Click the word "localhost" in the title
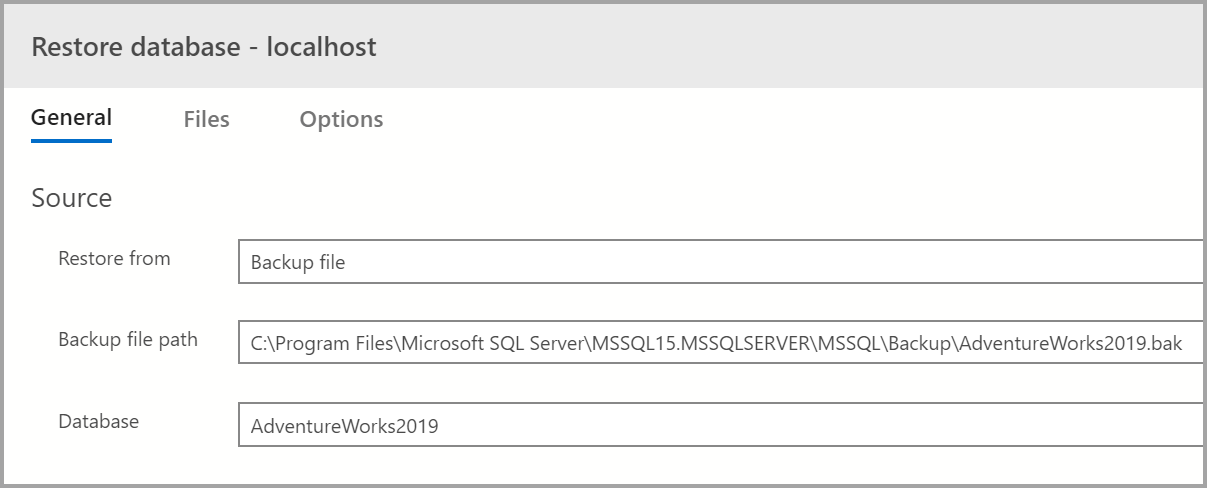 (321, 47)
